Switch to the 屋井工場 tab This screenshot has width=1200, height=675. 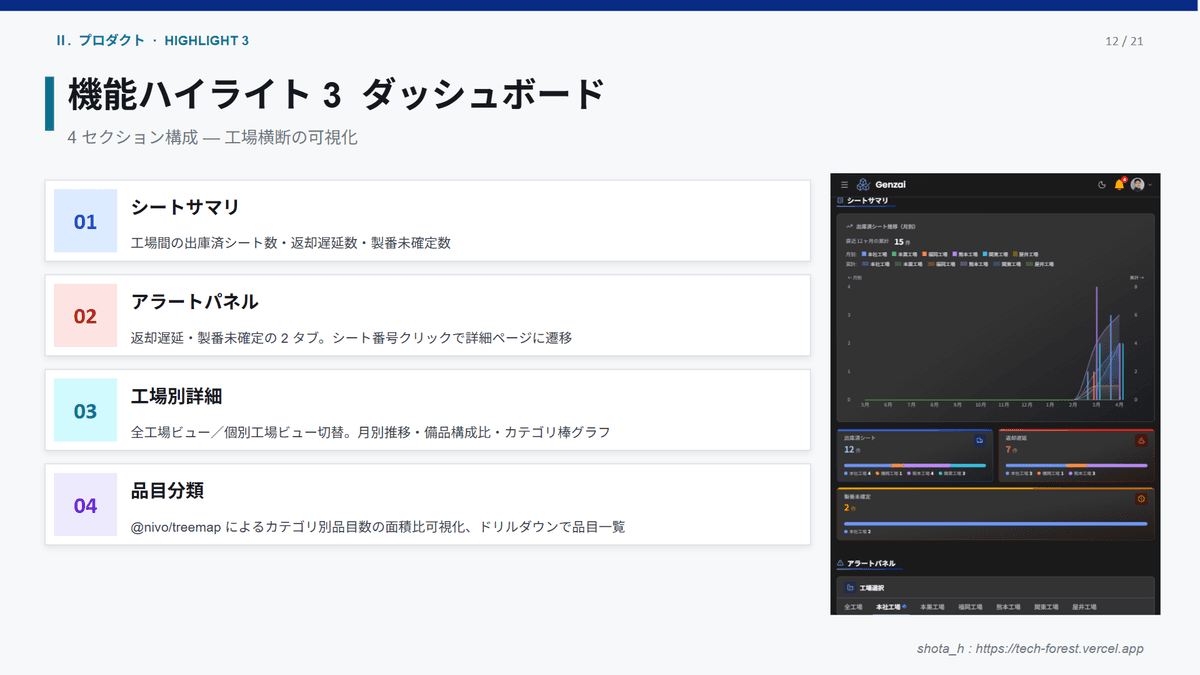1084,607
